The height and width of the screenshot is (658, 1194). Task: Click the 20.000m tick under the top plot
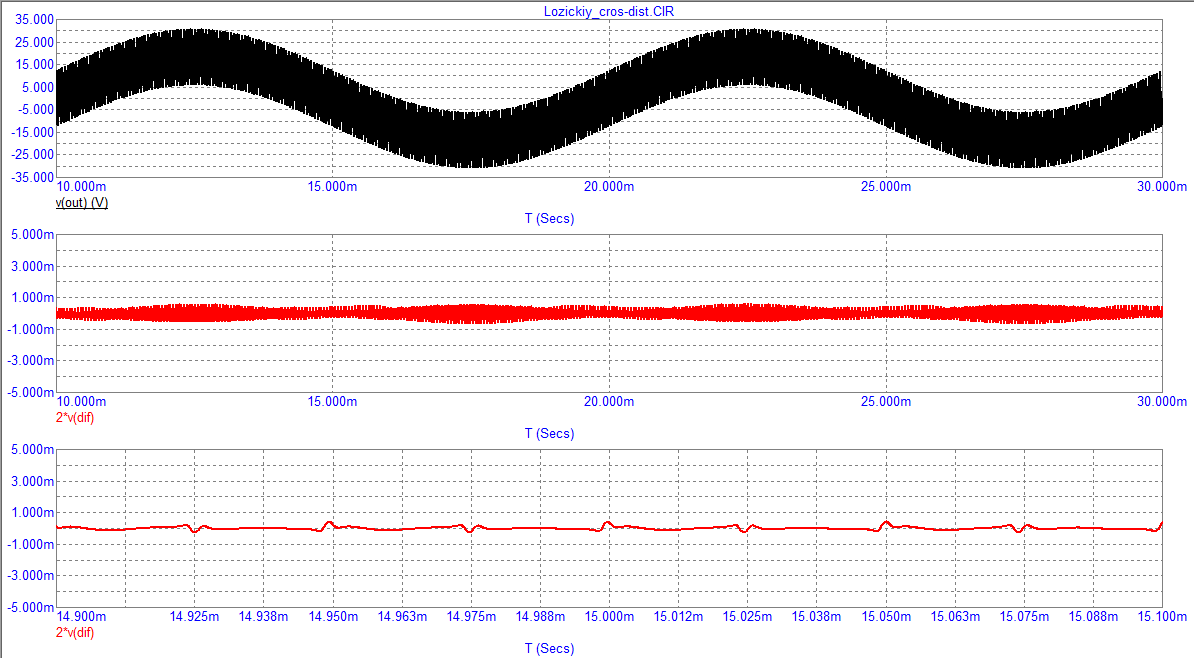tap(609, 187)
